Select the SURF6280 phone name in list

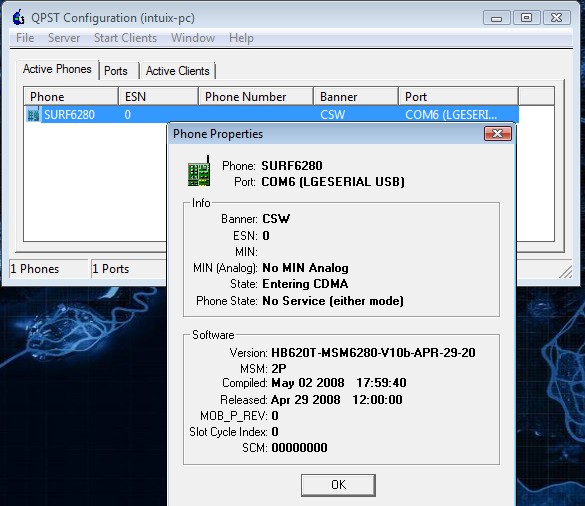coord(69,115)
